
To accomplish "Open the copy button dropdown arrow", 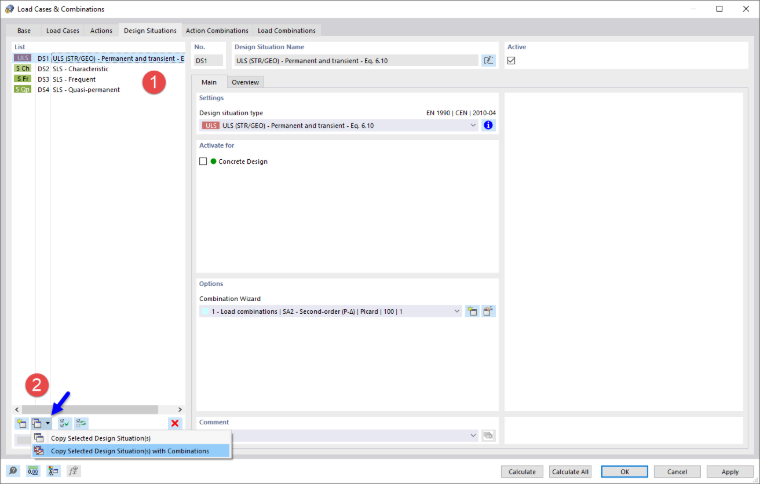I will [48, 423].
